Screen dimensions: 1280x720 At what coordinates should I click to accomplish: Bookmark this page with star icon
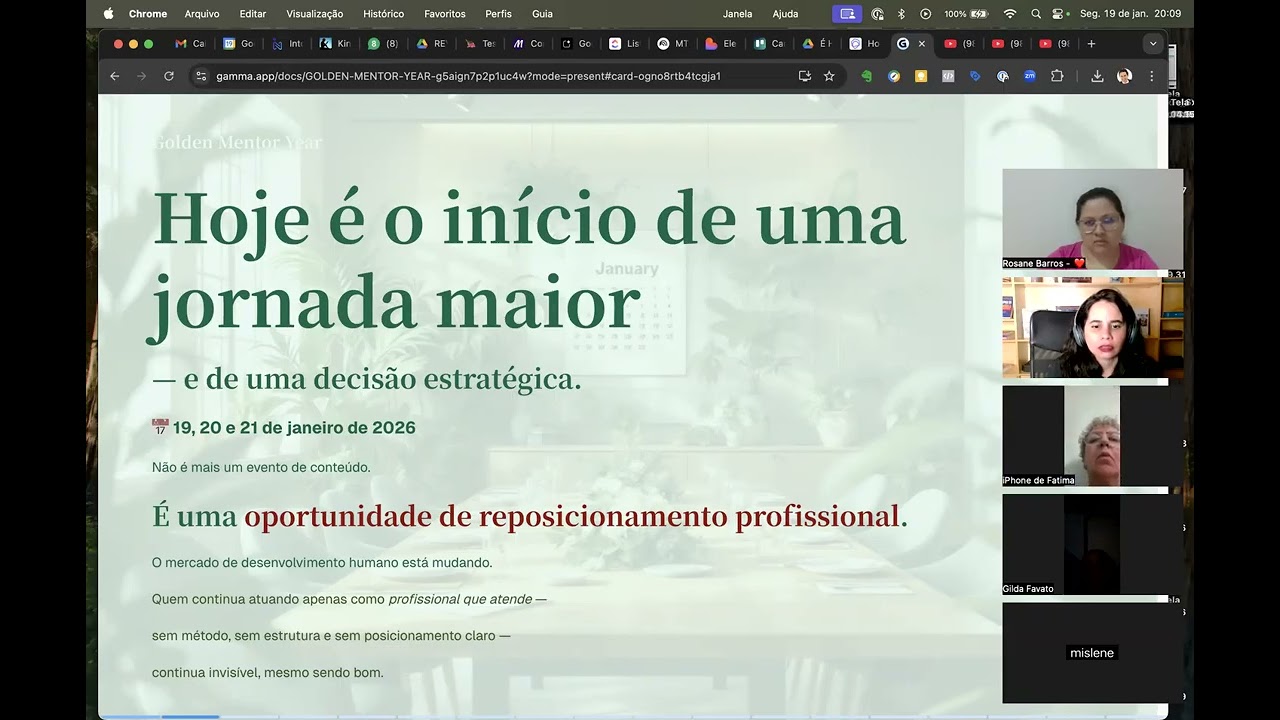pos(829,76)
